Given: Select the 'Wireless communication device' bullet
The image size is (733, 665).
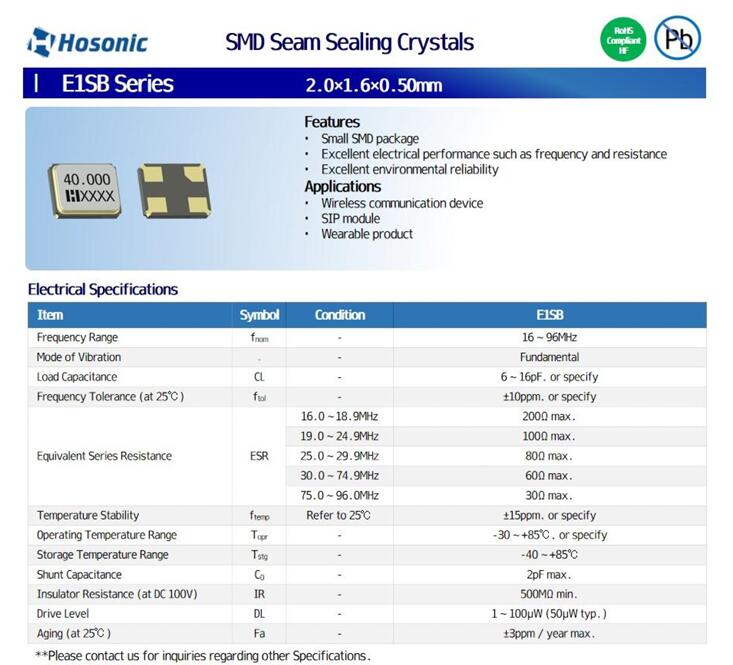Looking at the screenshot, I should click(x=402, y=203).
